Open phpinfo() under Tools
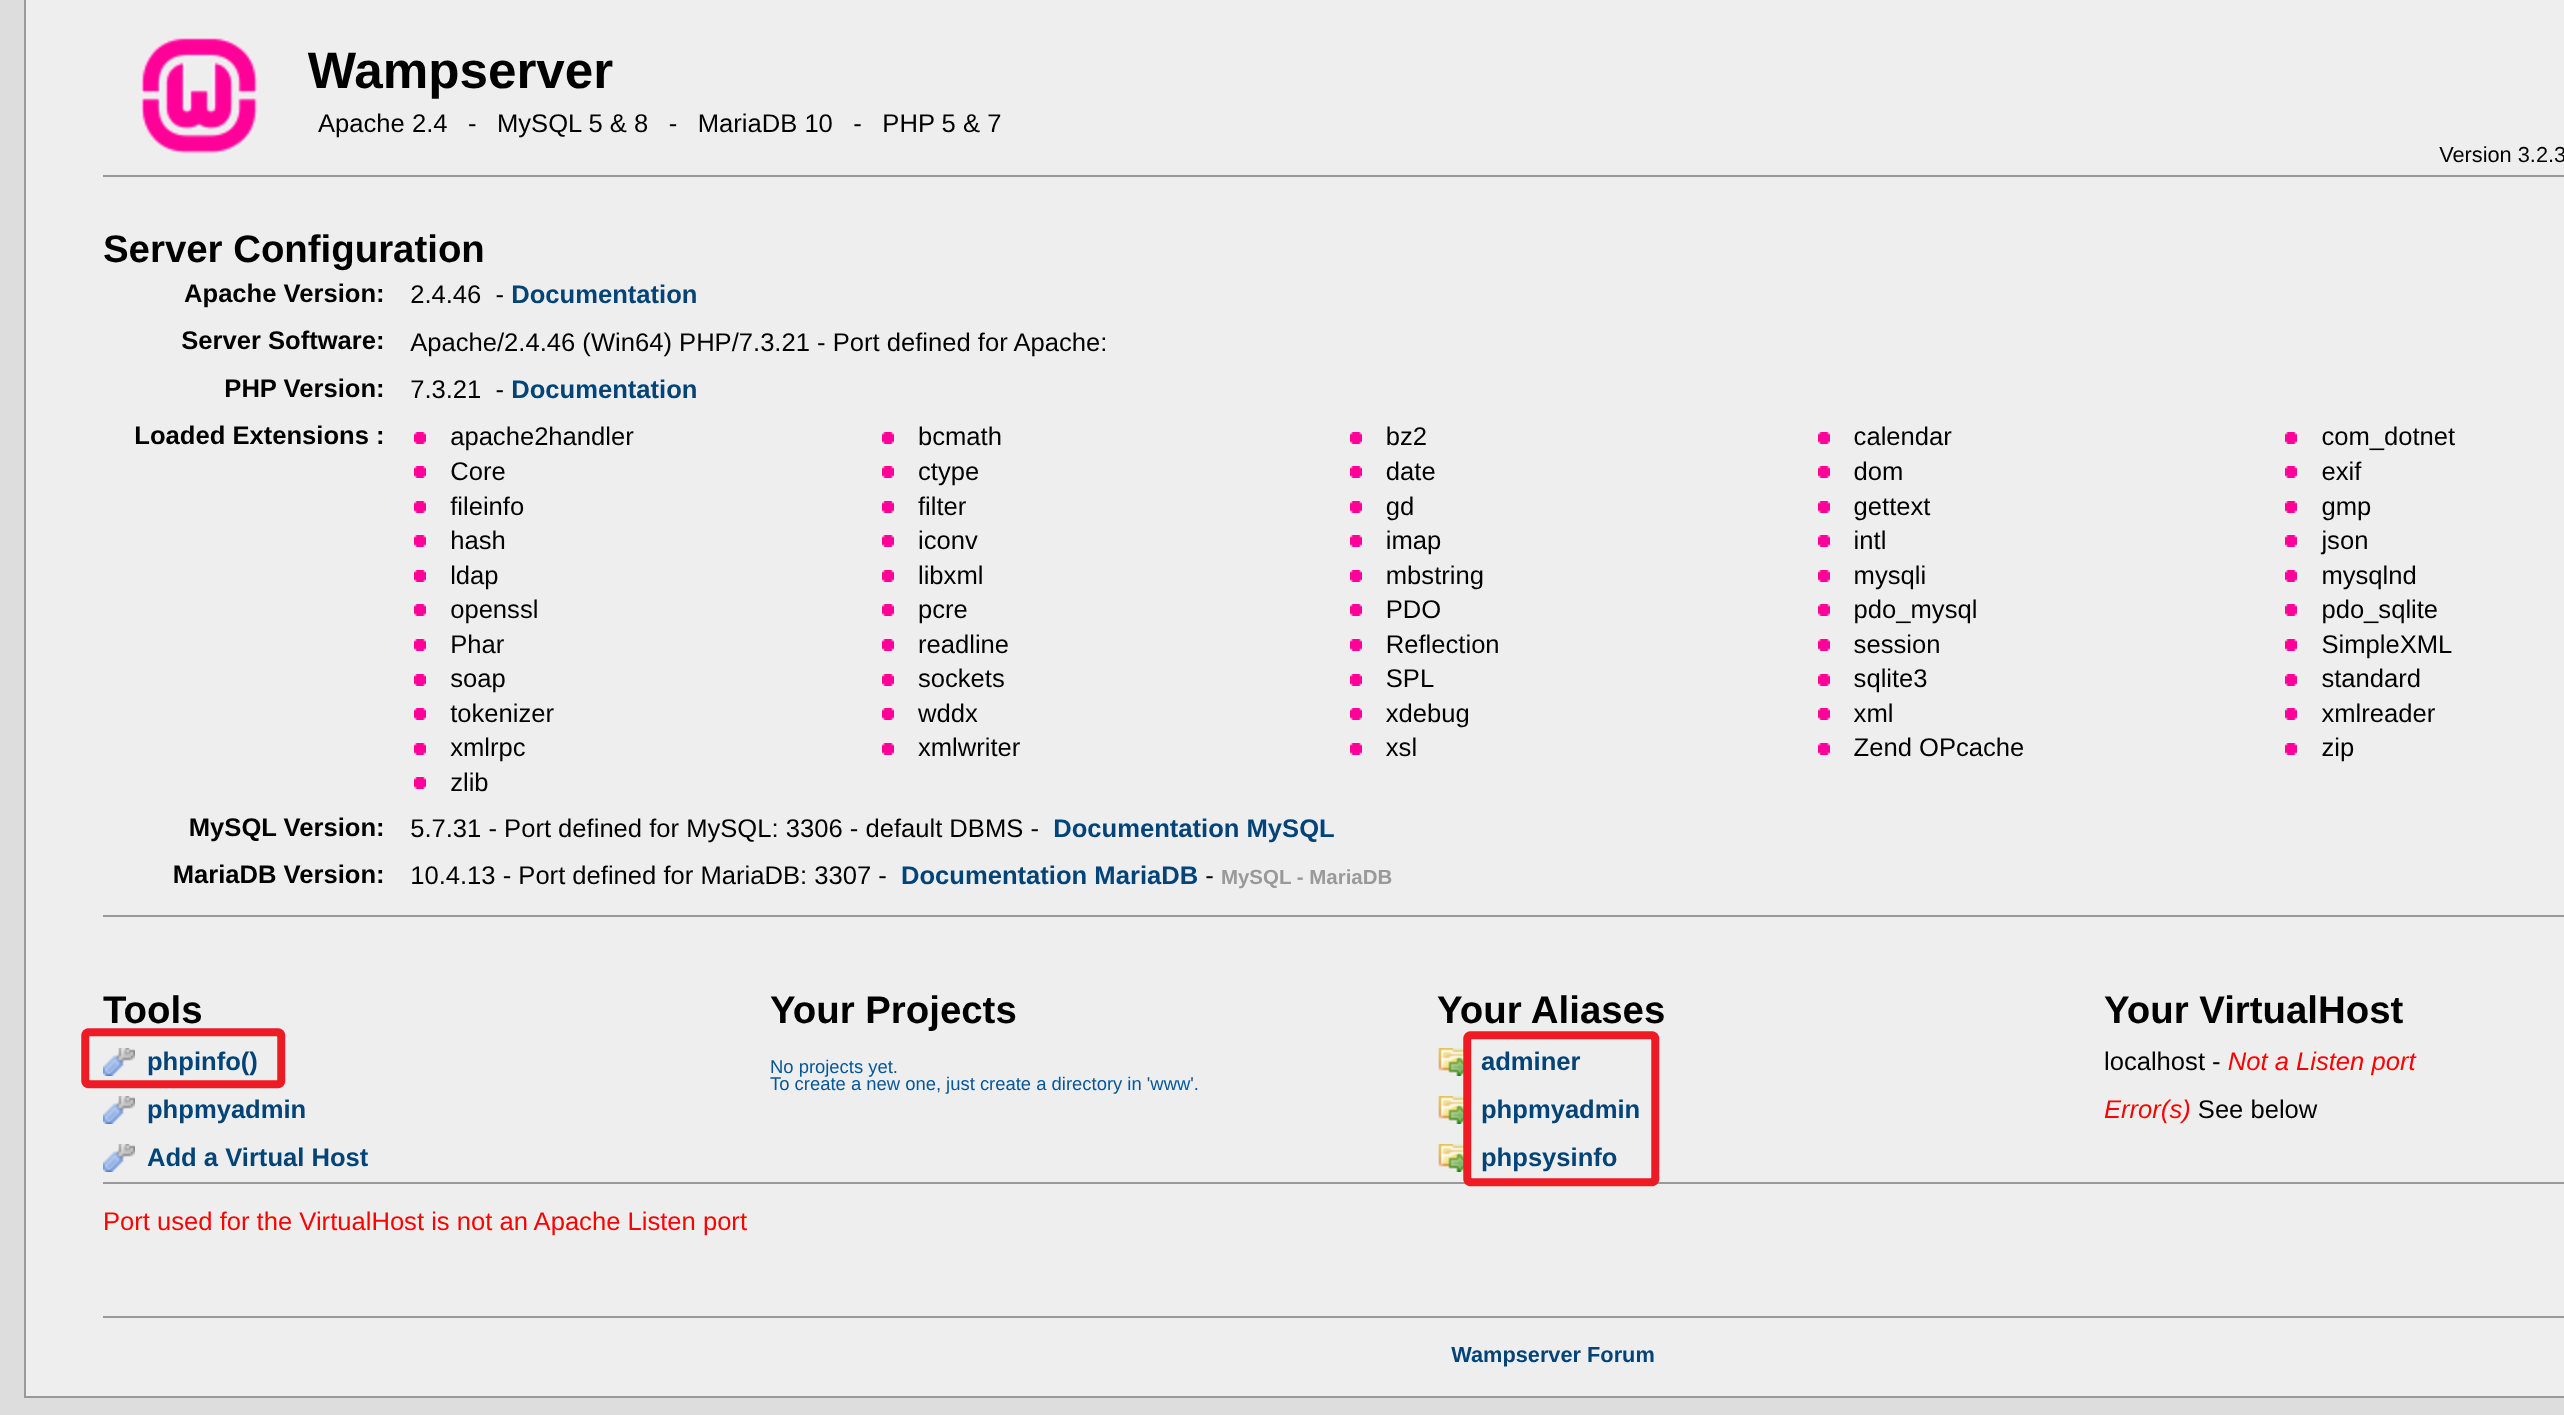The height and width of the screenshot is (1415, 2564). [x=202, y=1061]
